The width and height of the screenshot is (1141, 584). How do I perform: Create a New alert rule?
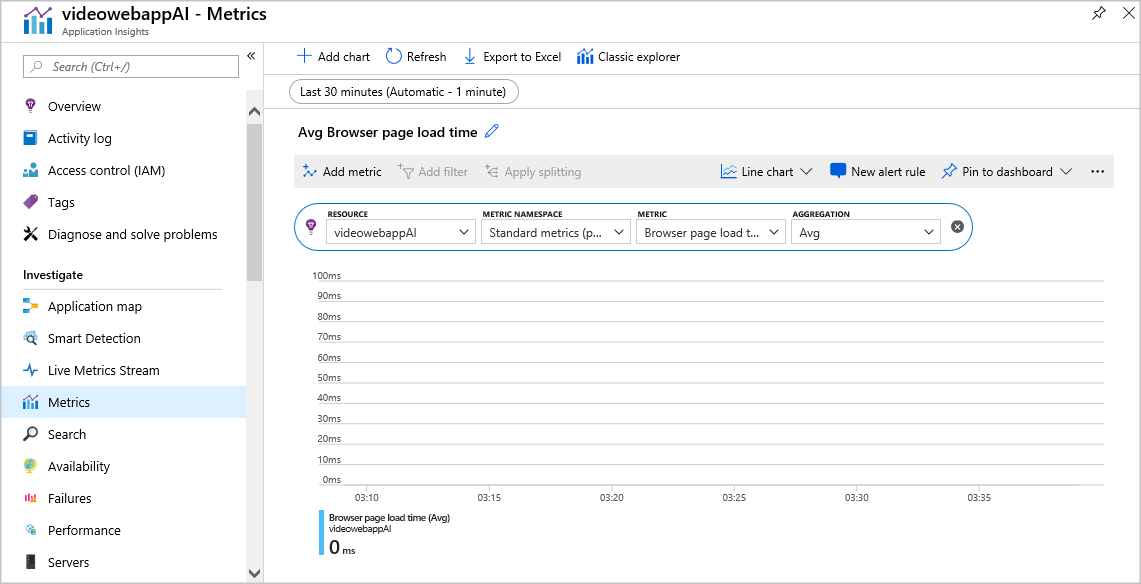pos(878,172)
